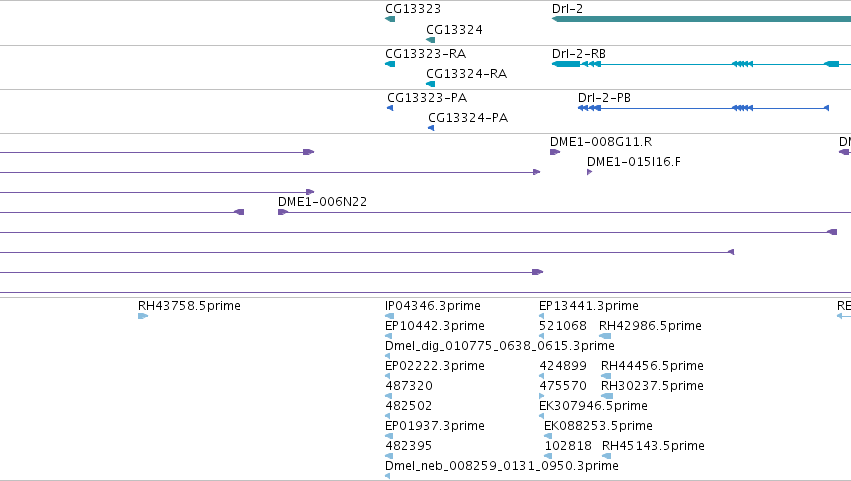This screenshot has width=851, height=481.
Task: Click the EP01937.3prime arrow glyph
Action: (389, 436)
